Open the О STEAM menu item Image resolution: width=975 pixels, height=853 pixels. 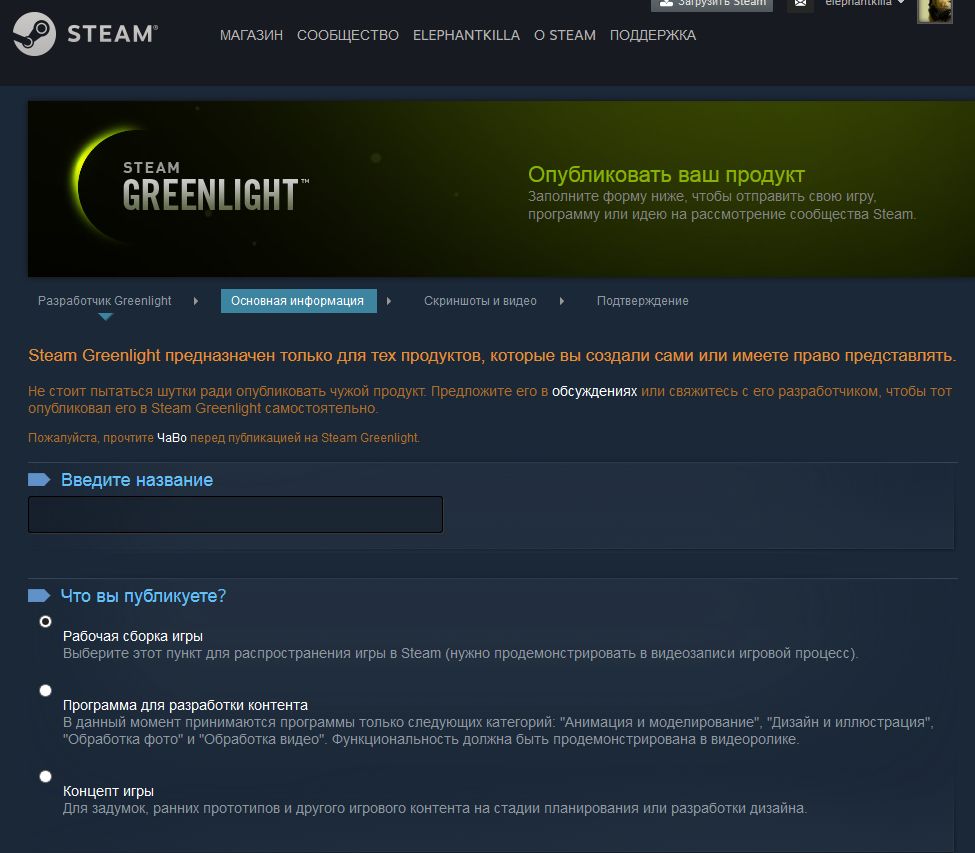565,35
